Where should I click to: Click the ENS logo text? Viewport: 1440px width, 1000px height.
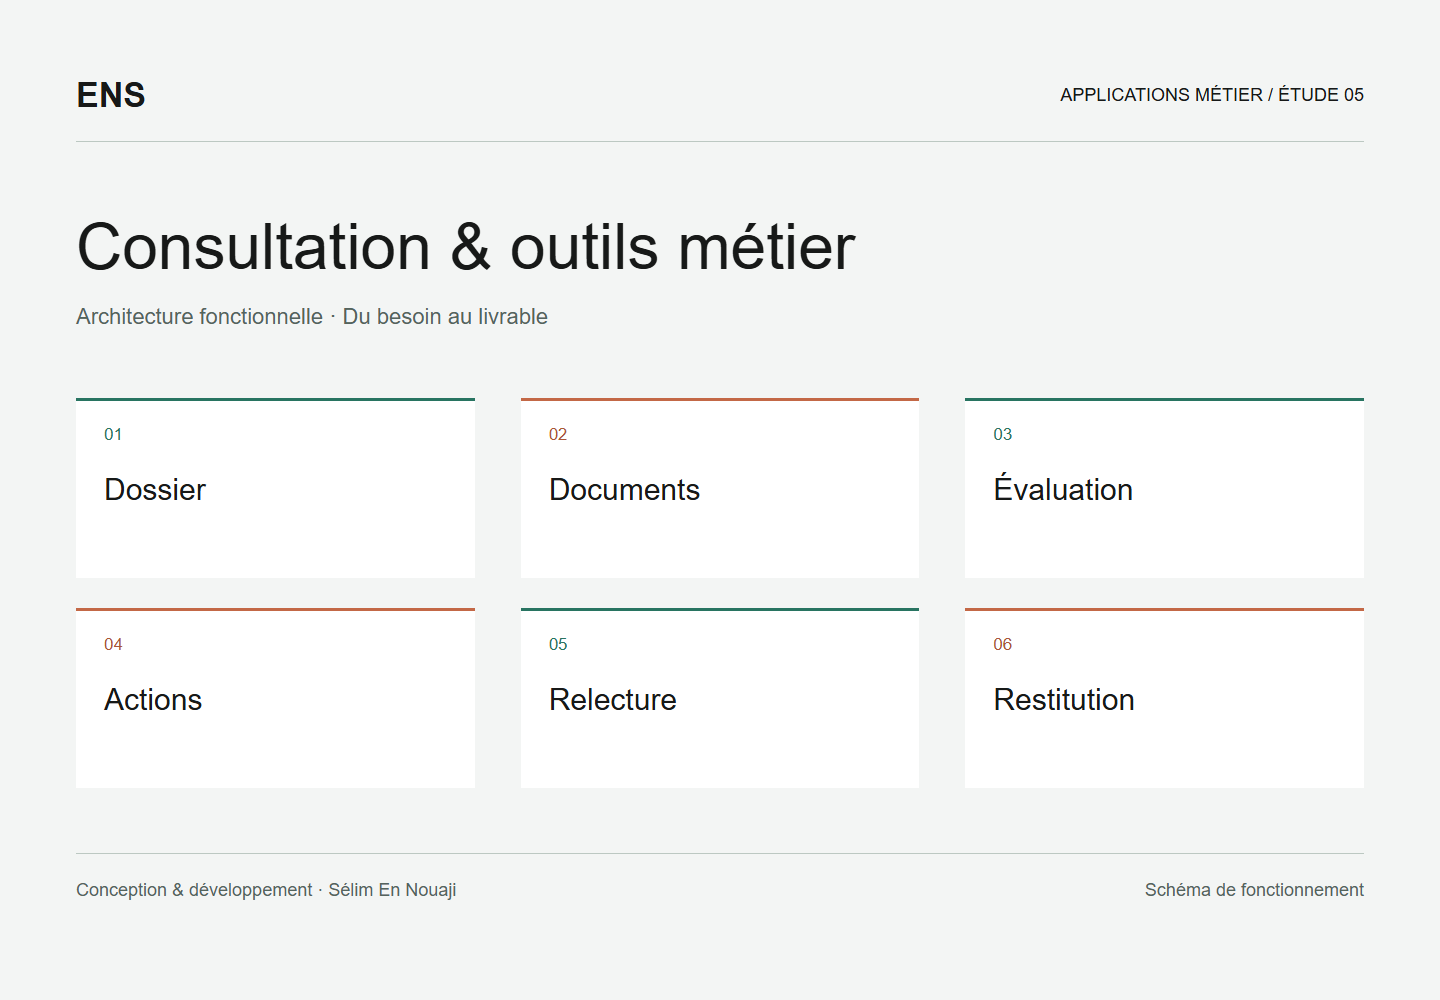pyautogui.click(x=111, y=95)
